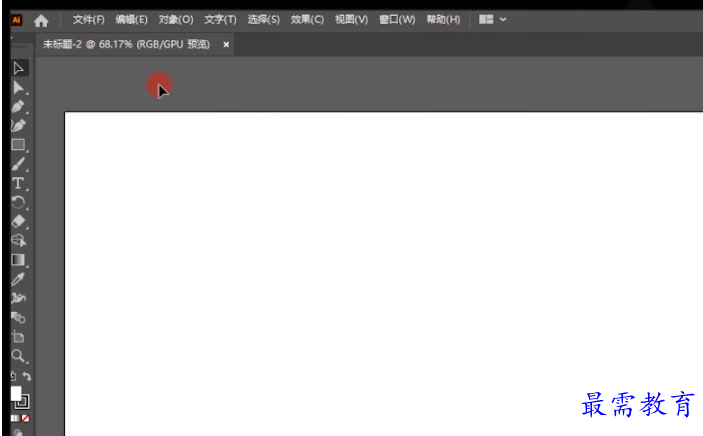This screenshot has width=703, height=436.
Task: Click the Arrange Documents layout icon
Action: [x=486, y=19]
